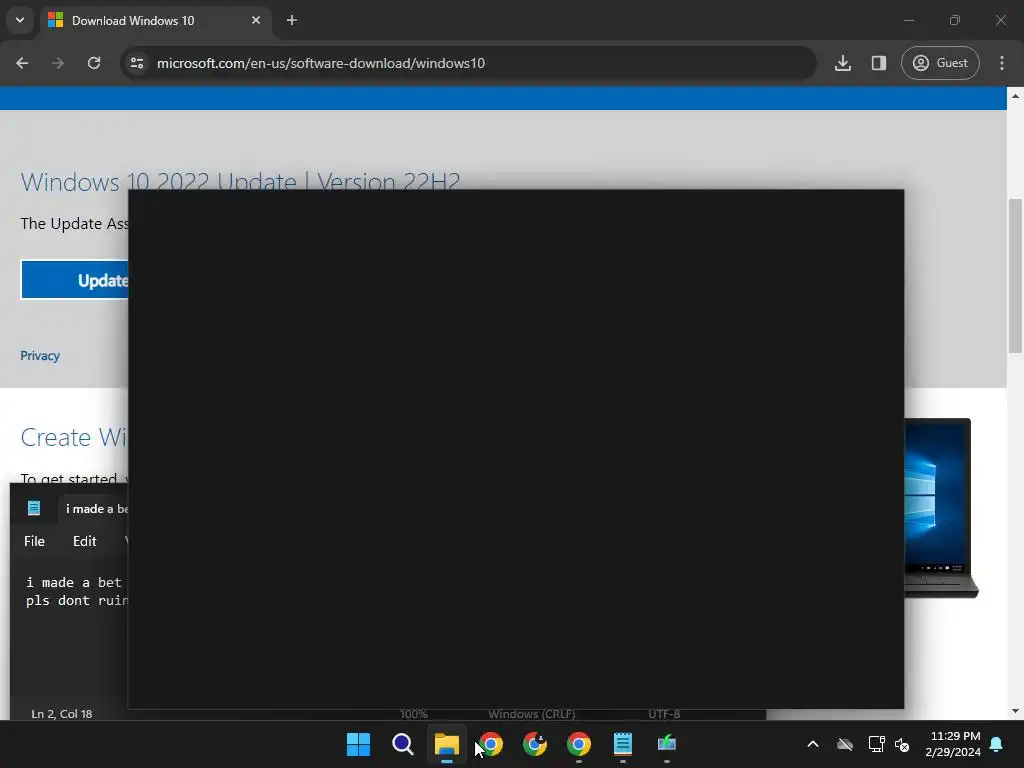Select the Download Windows 10 tab

155,21
